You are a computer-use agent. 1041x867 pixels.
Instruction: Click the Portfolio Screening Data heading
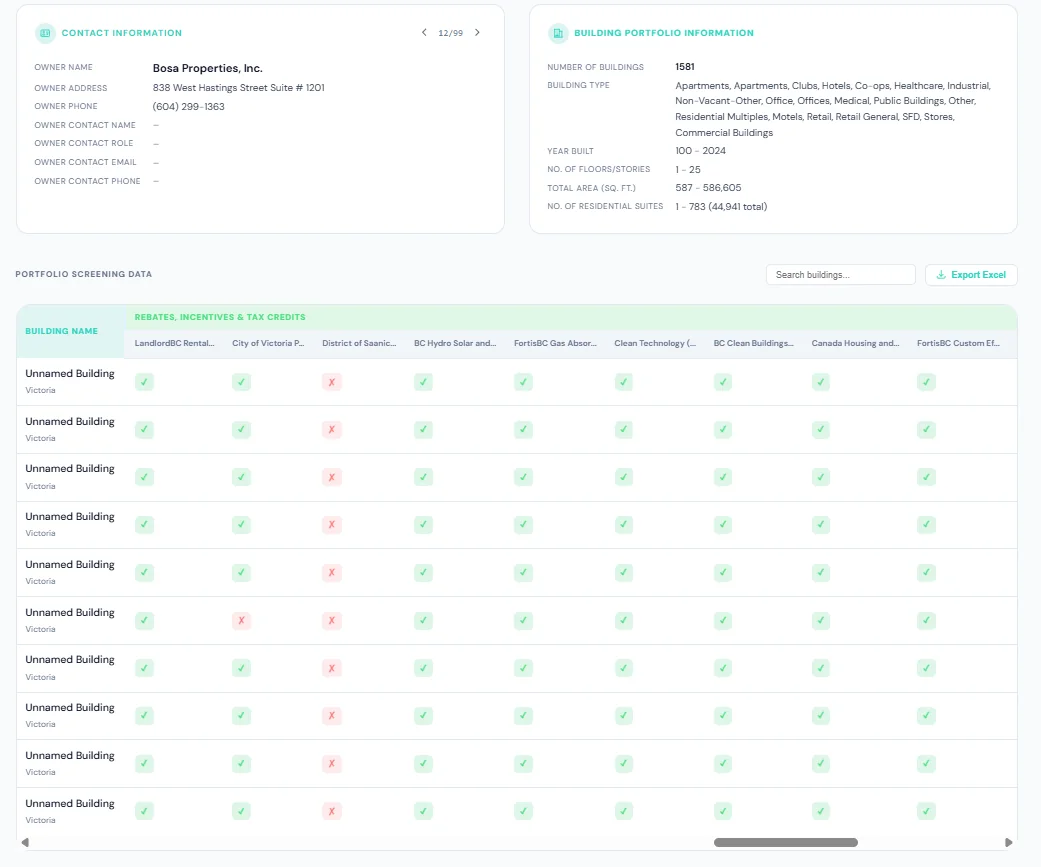pyautogui.click(x=84, y=274)
